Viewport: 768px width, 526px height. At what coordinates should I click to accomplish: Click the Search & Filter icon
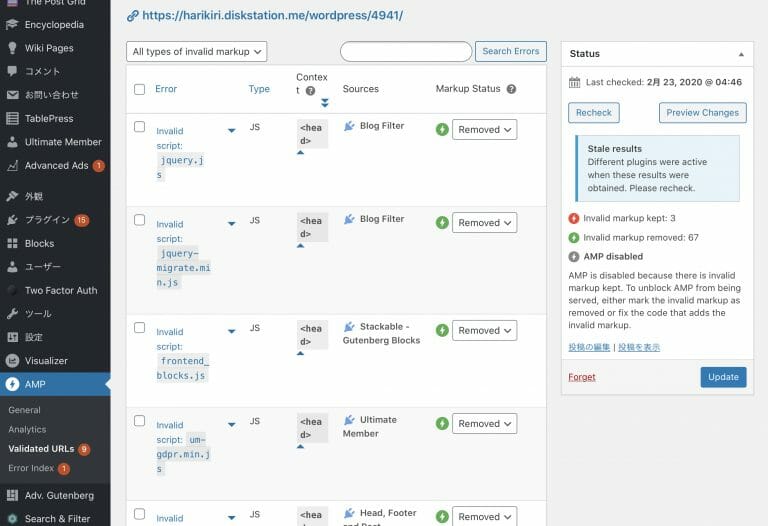click(12, 519)
